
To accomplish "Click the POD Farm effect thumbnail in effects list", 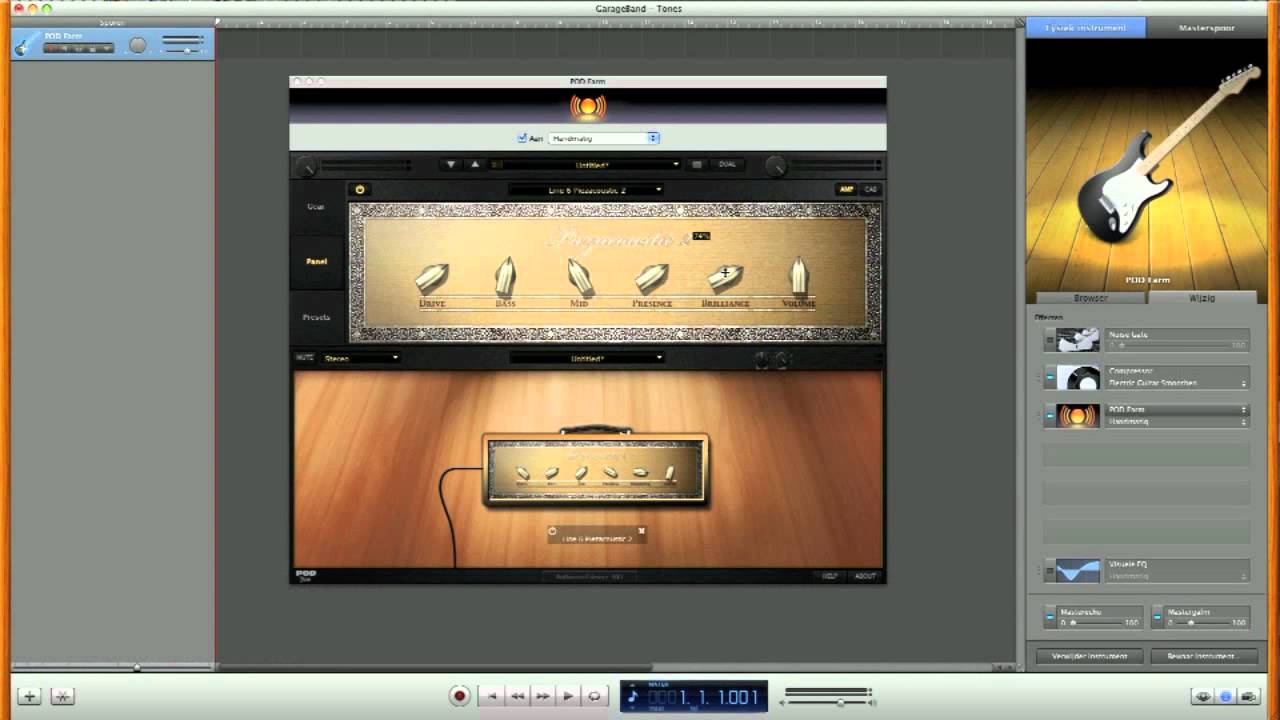I will 1078,415.
